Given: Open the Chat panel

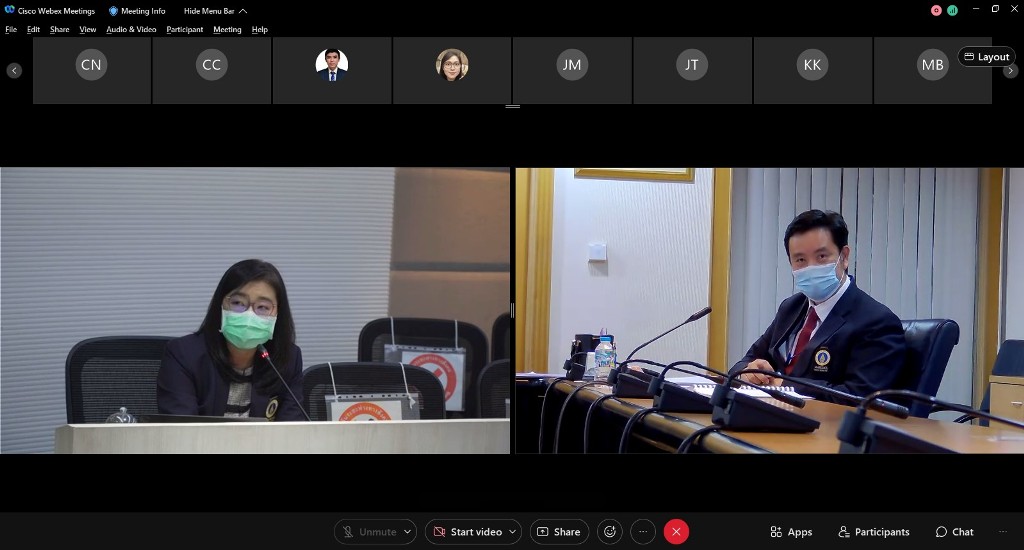Looking at the screenshot, I should point(954,532).
